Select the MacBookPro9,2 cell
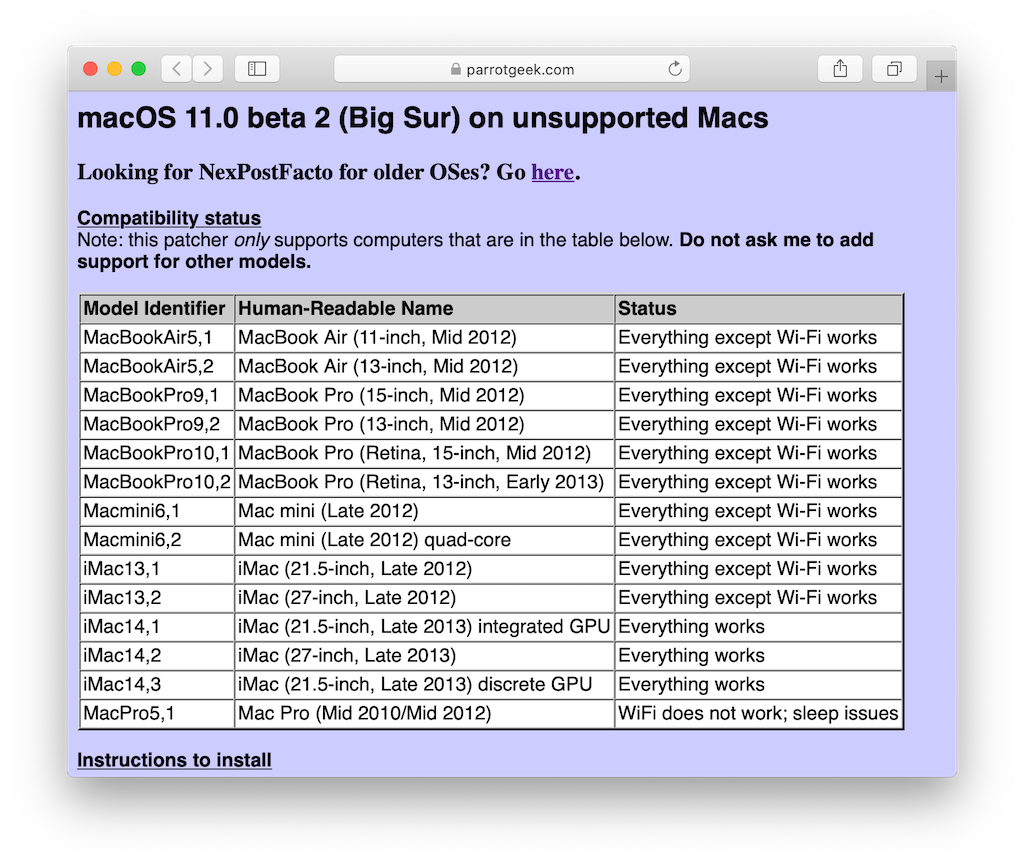This screenshot has height=866, width=1024. click(157, 424)
